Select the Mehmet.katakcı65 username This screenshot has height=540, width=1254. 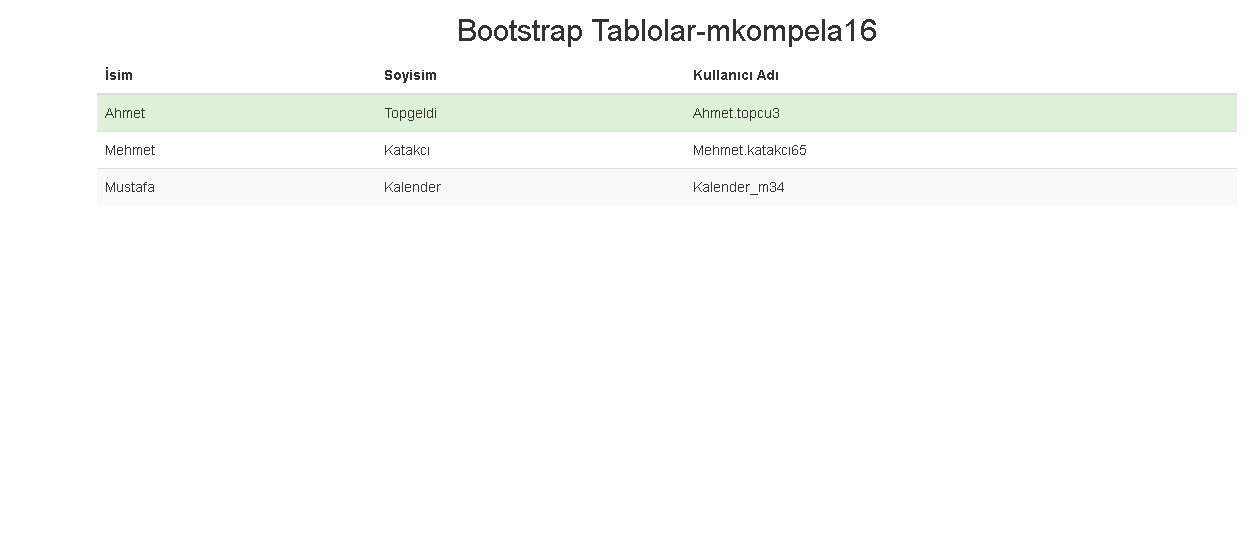click(750, 150)
